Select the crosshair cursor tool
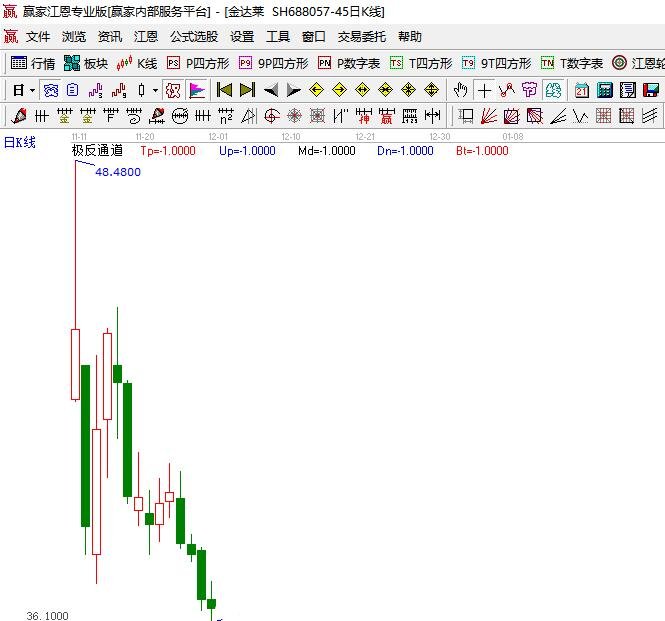 tap(484, 90)
